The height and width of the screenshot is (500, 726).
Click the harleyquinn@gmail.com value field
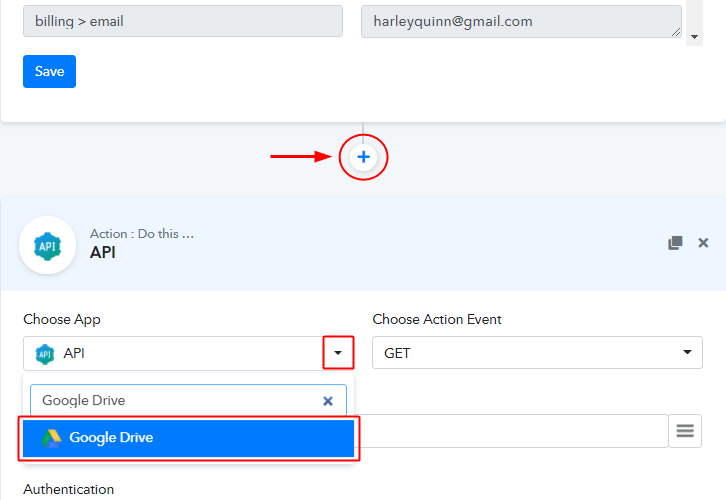[x=521, y=21]
